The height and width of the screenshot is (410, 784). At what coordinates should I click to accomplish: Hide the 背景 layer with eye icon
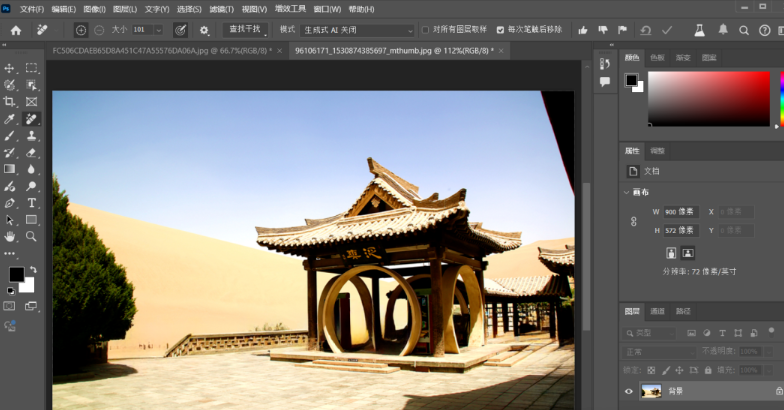point(629,391)
